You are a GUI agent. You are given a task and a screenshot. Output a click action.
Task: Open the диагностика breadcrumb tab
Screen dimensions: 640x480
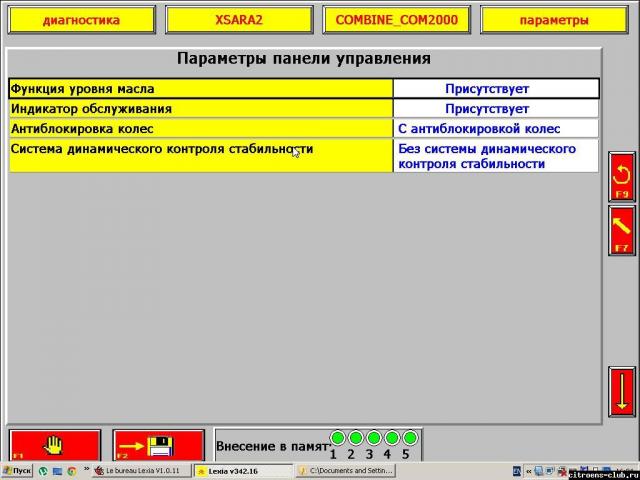82,20
